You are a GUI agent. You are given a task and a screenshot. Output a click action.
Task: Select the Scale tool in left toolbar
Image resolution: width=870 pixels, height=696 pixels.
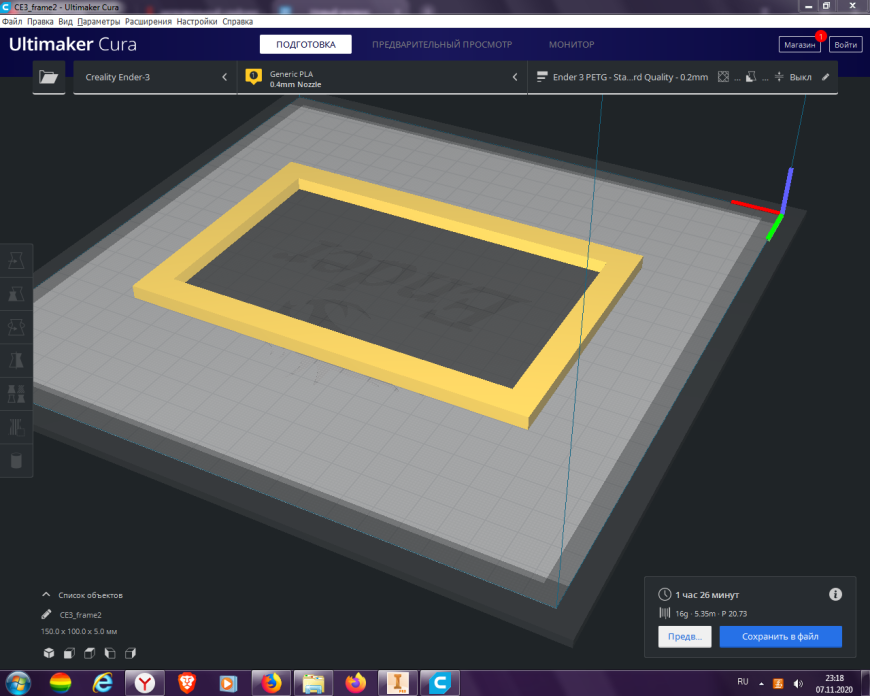point(16,294)
